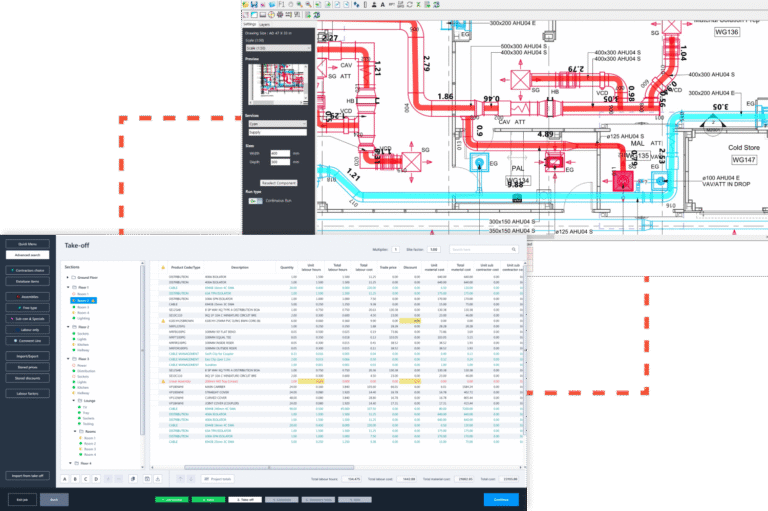Collapse the Floor 1 section
The width and height of the screenshot is (768, 511).
pyautogui.click(x=68, y=287)
